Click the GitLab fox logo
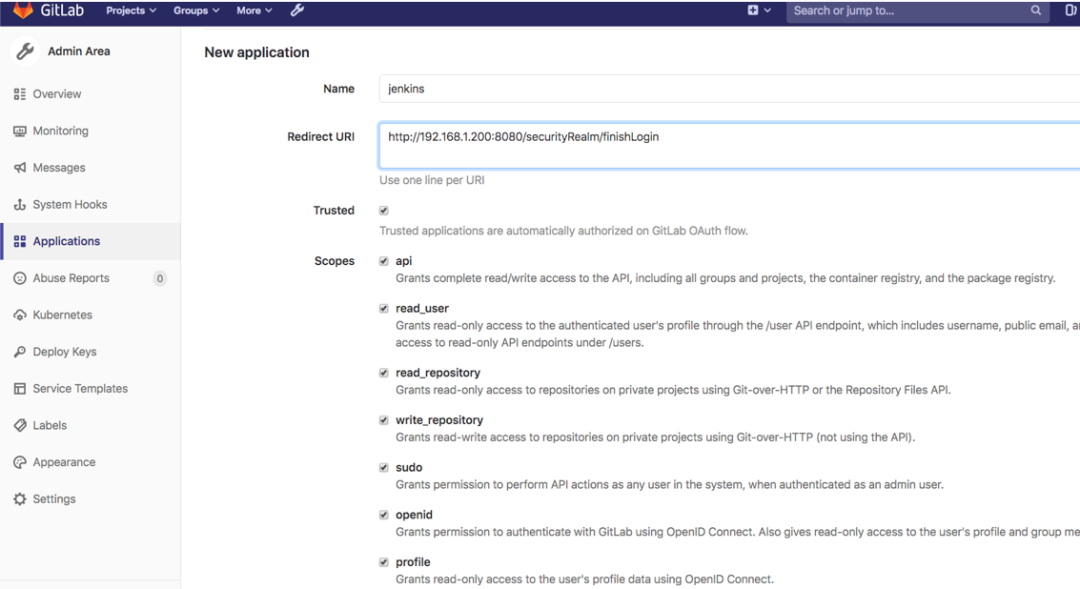This screenshot has height=589, width=1080. coord(23,11)
